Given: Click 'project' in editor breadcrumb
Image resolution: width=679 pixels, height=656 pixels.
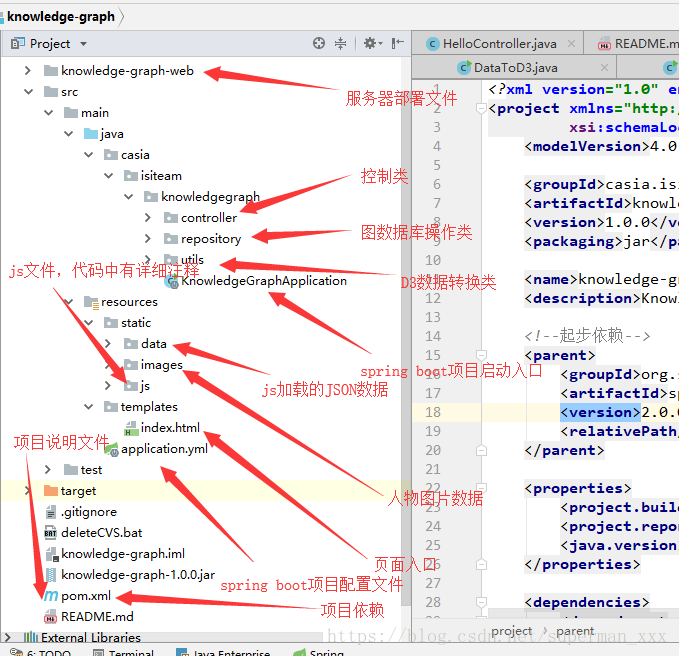Looking at the screenshot, I should click(x=511, y=631).
